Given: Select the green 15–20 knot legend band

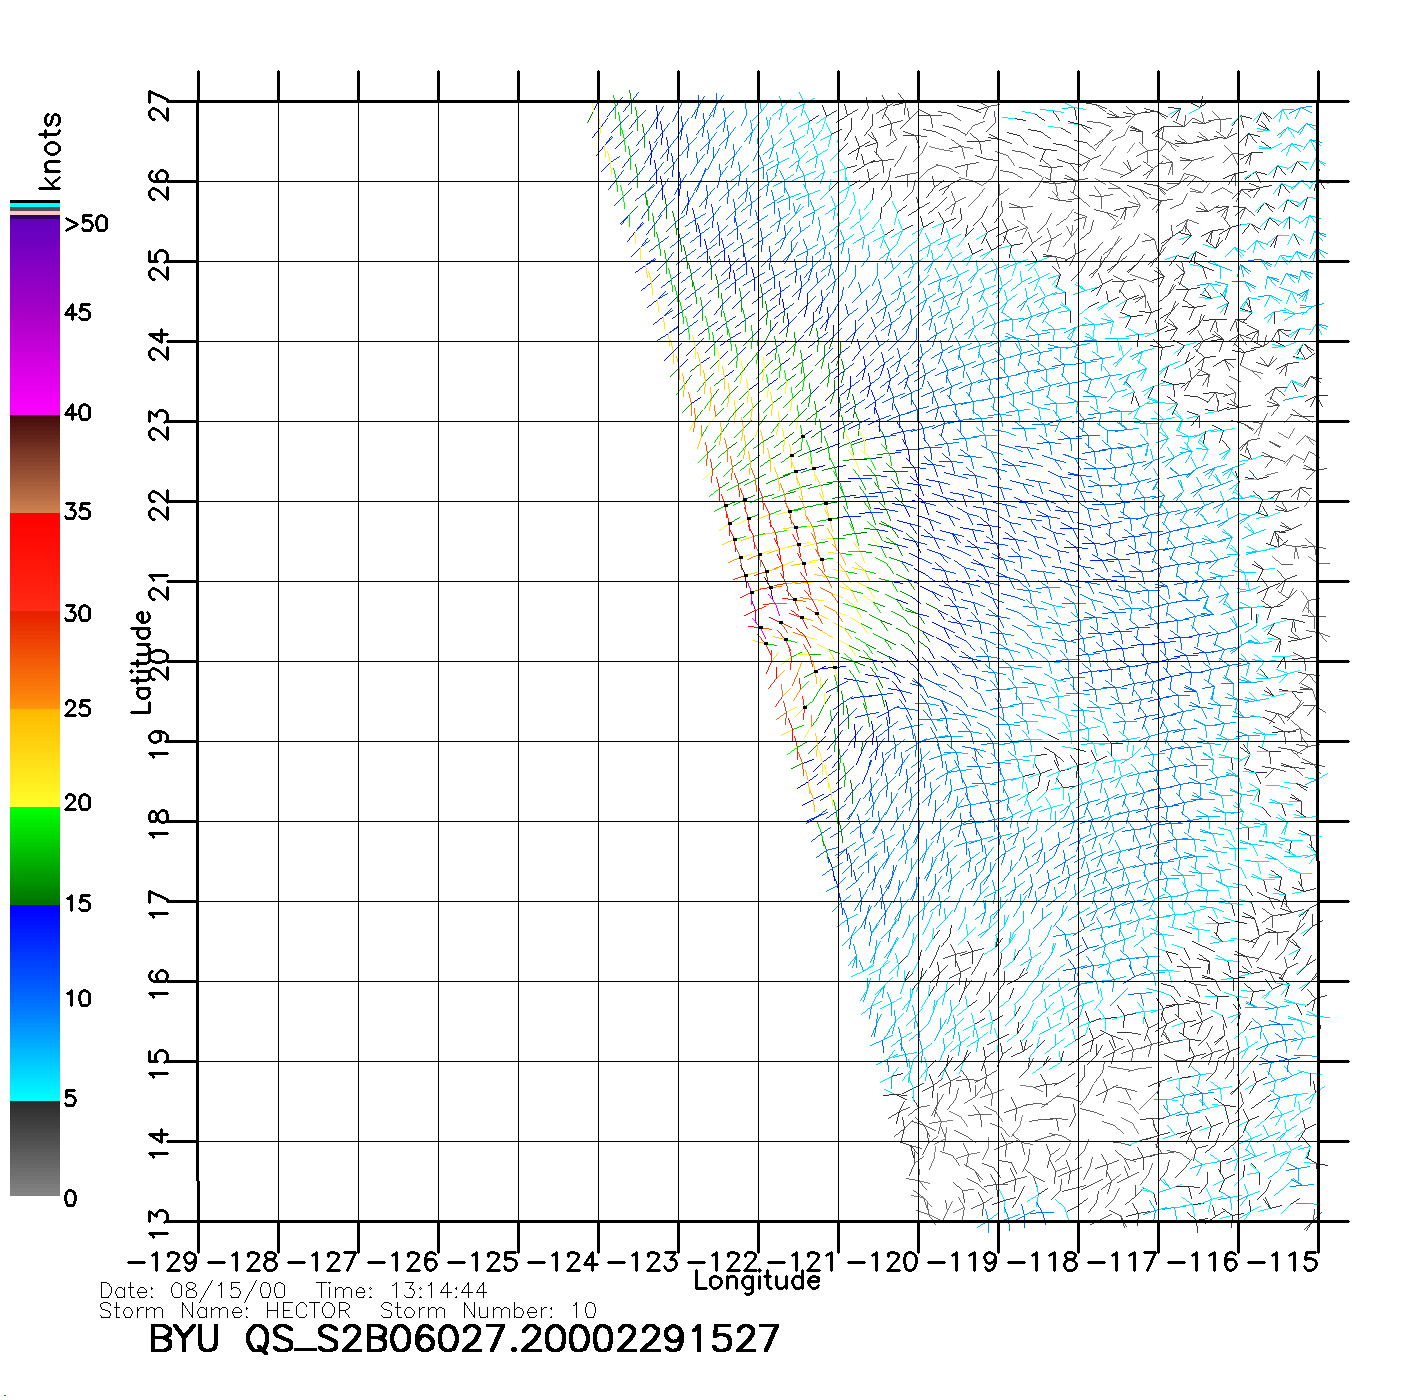Looking at the screenshot, I should click(x=35, y=855).
